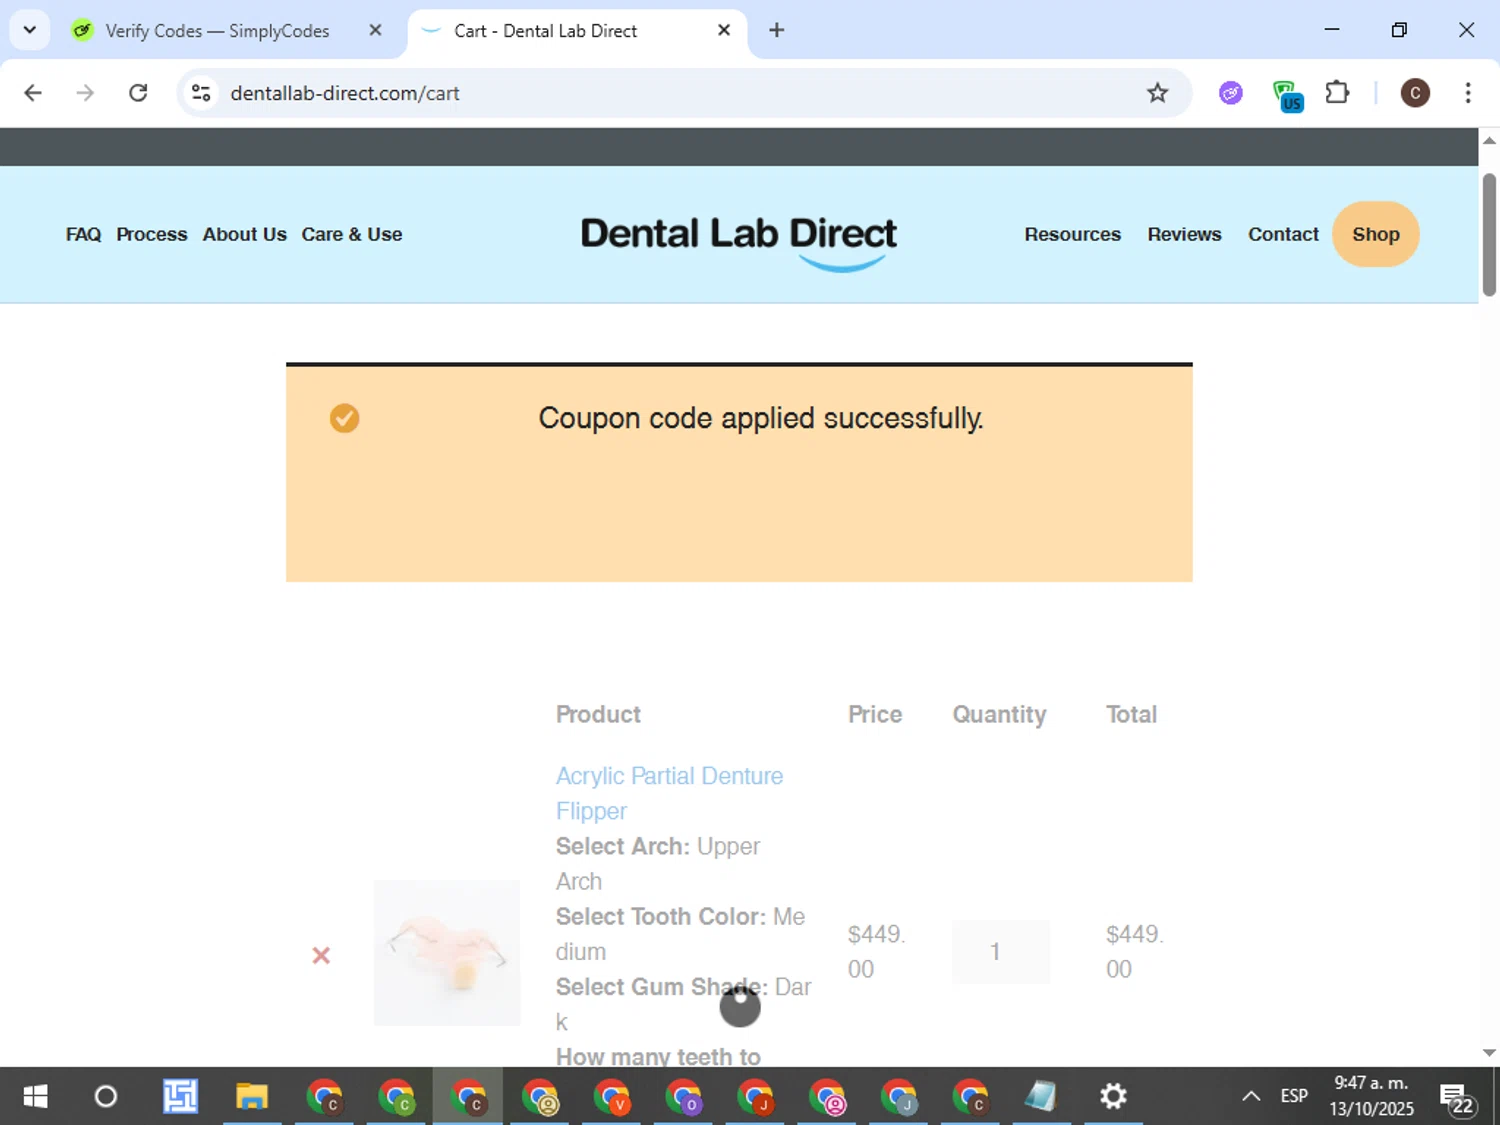Close the Cart - Dental Lab Direct tab
Viewport: 1500px width, 1125px height.
pyautogui.click(x=724, y=30)
